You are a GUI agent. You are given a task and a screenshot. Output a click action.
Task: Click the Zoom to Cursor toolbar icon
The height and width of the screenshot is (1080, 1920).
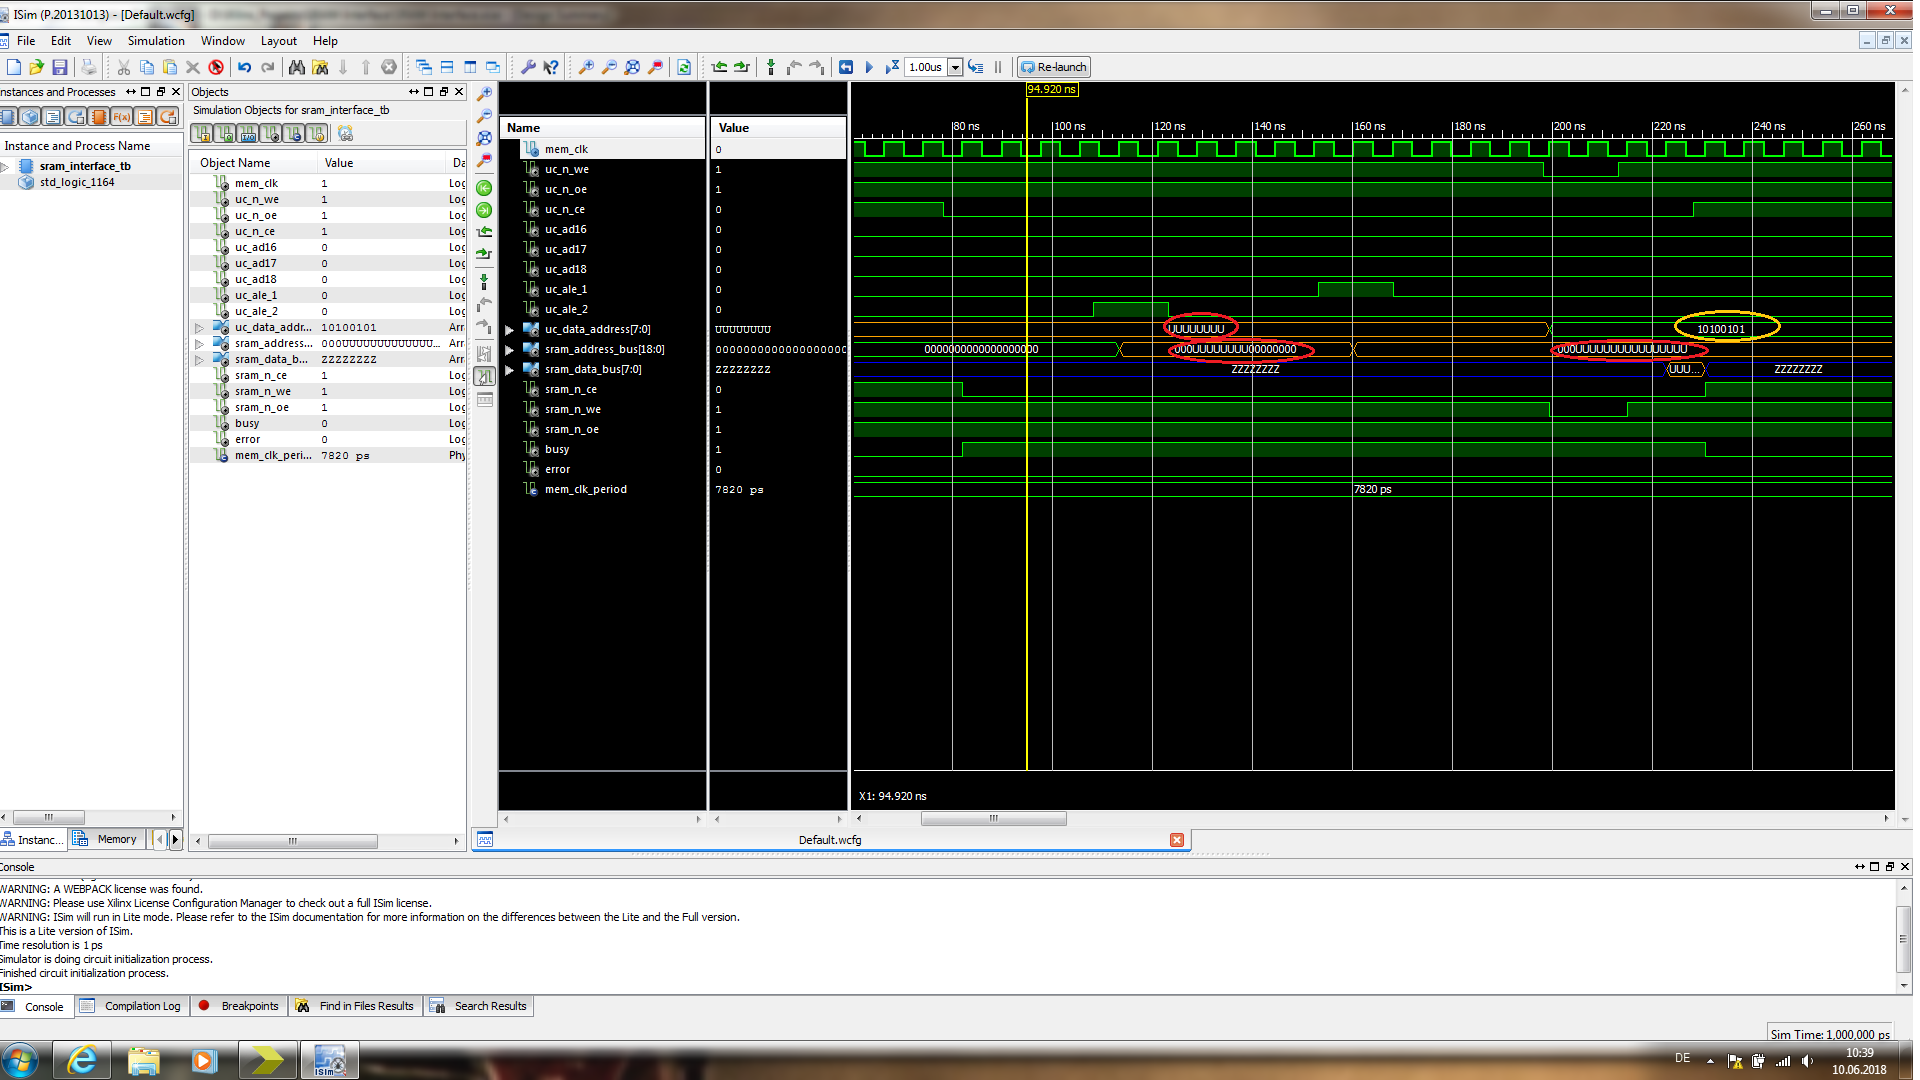click(655, 67)
